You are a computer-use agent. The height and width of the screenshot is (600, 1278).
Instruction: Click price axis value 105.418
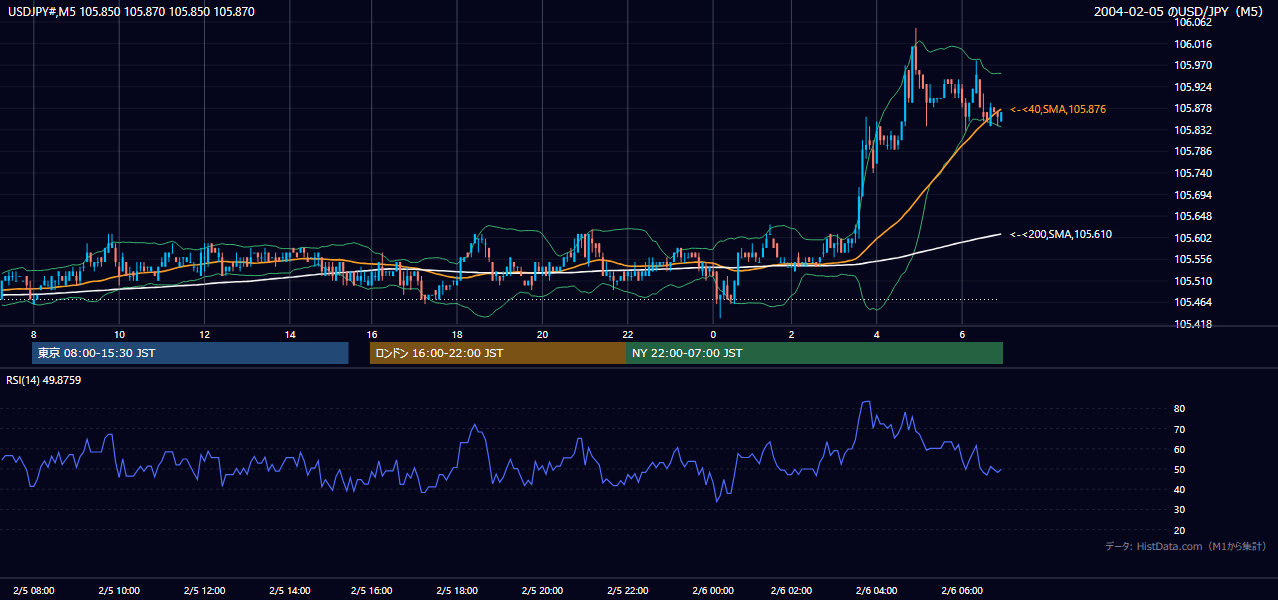1194,324
